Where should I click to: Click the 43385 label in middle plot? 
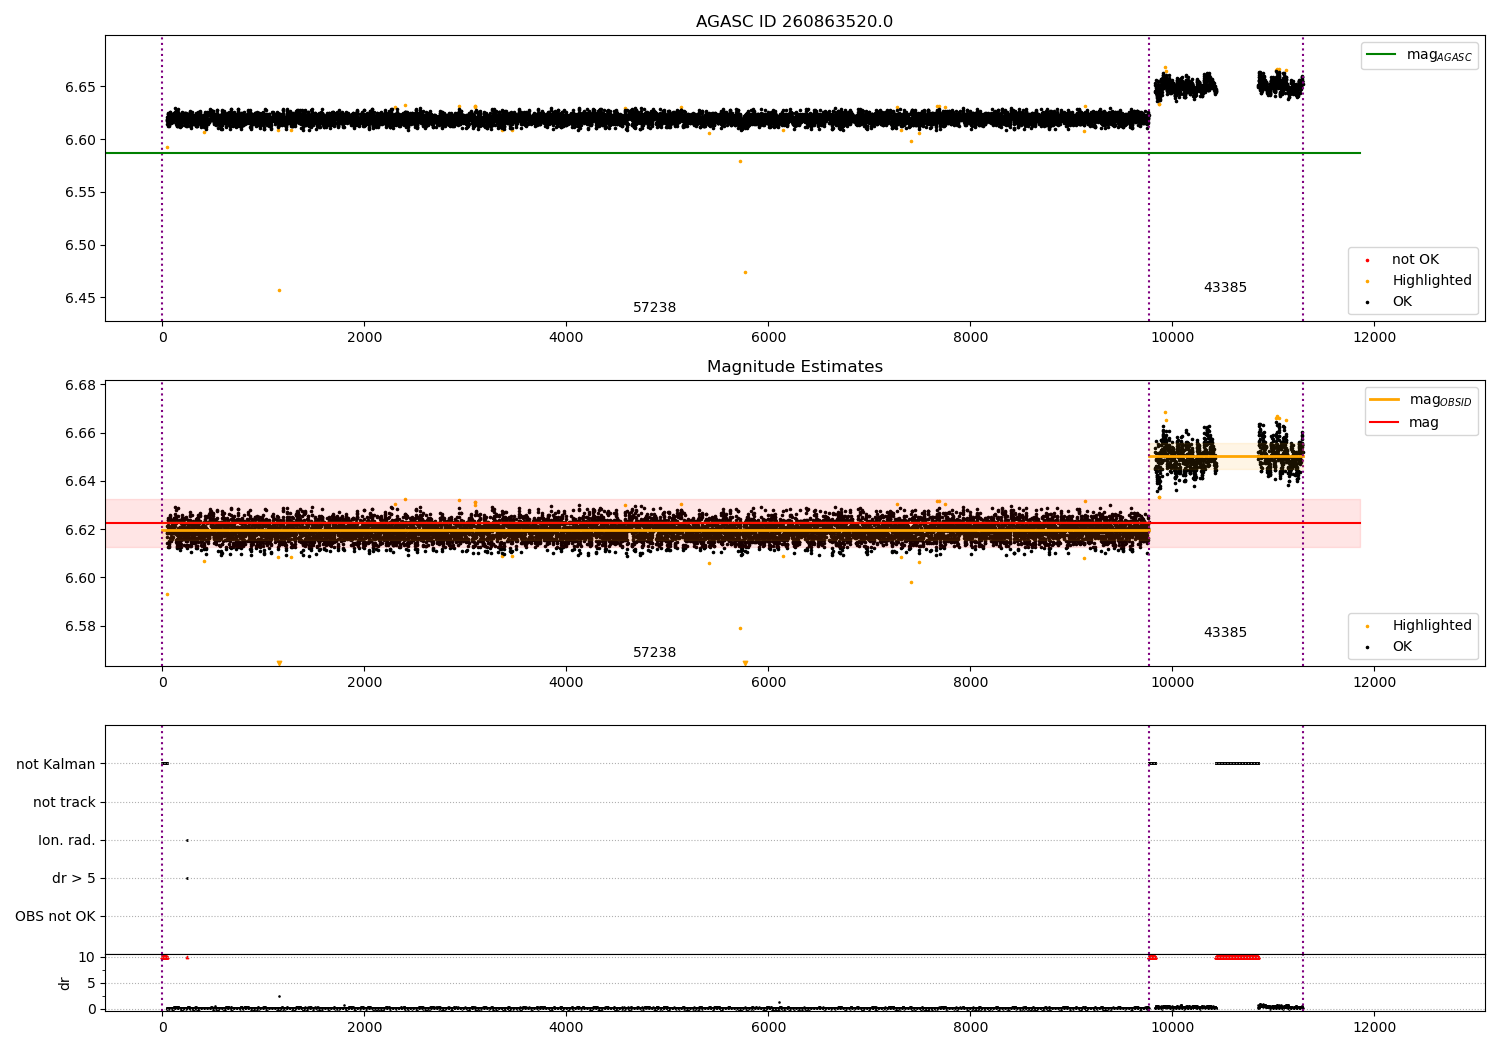[x=1225, y=633]
